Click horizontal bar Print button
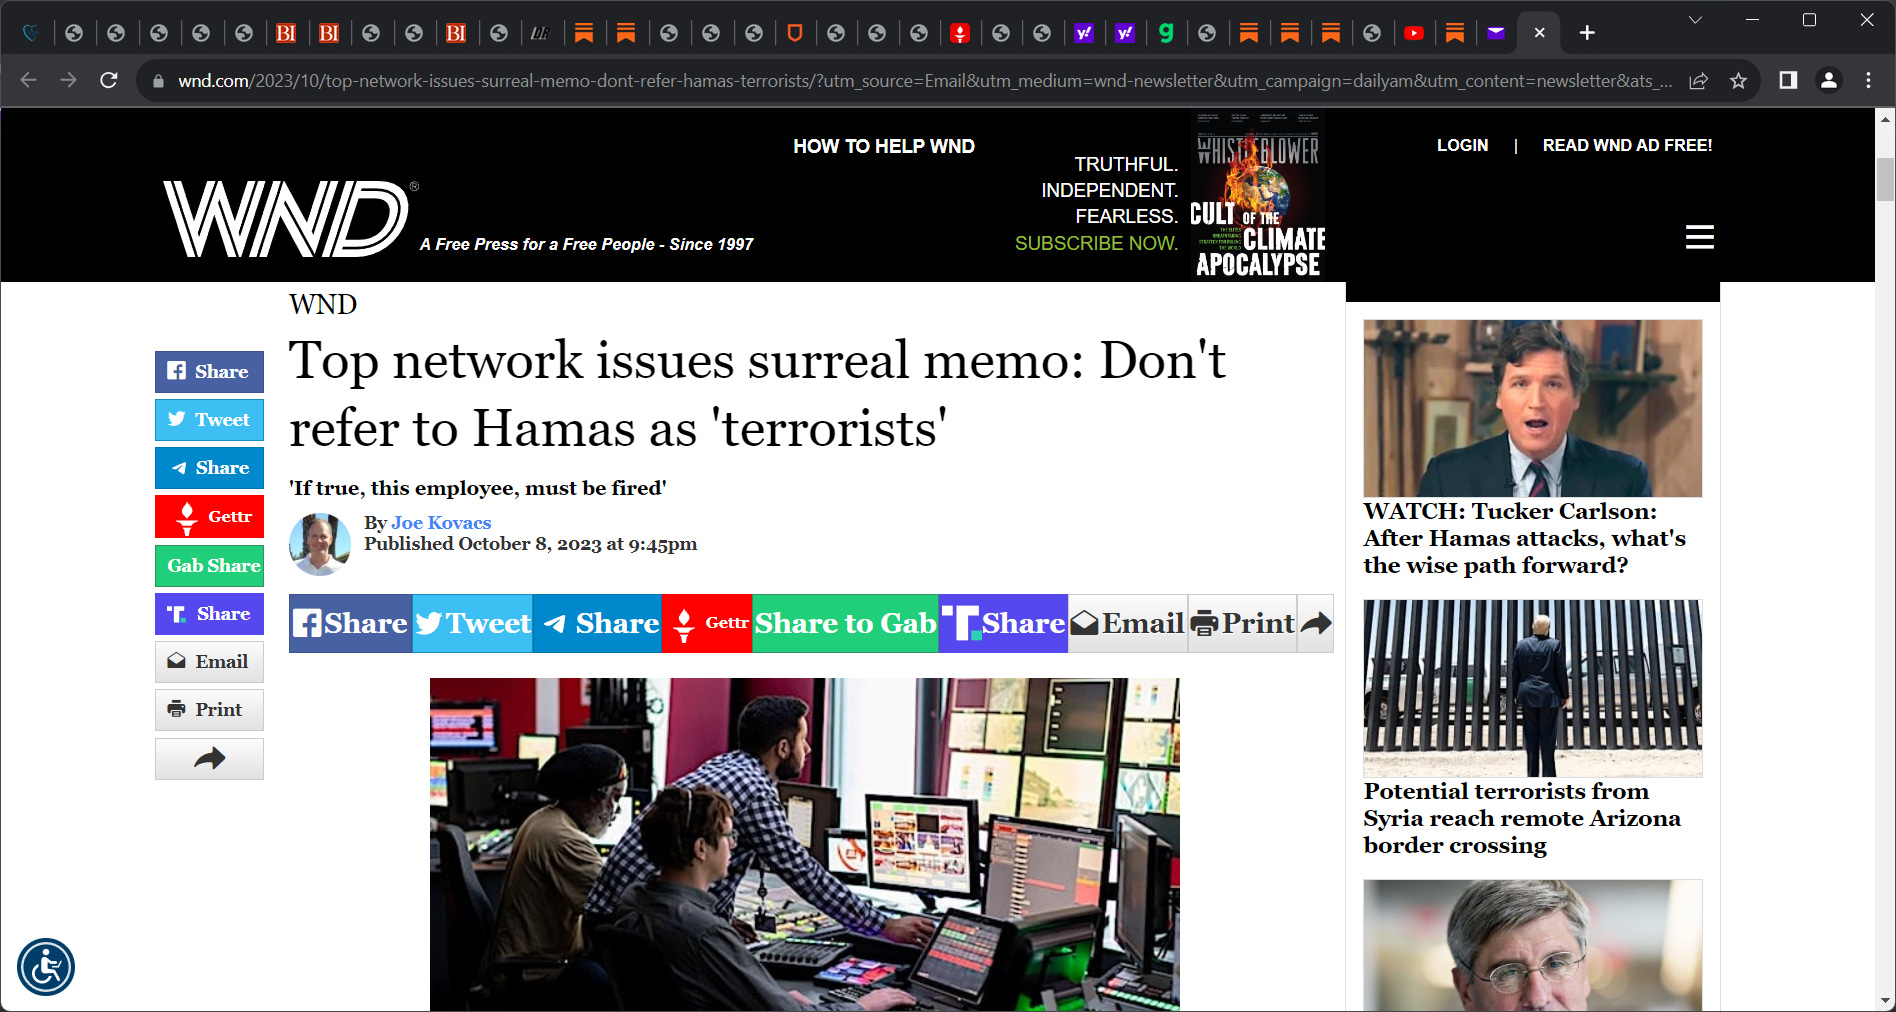This screenshot has width=1896, height=1012. 1243,623
